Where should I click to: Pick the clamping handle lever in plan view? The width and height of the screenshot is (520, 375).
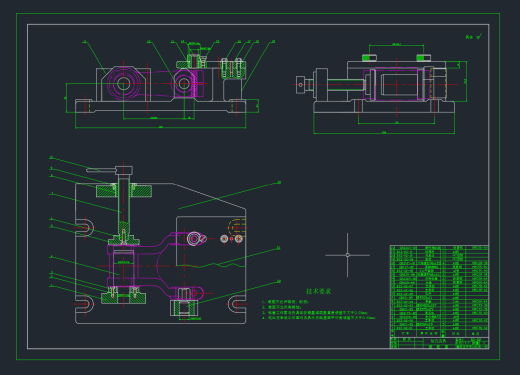tap(101, 170)
